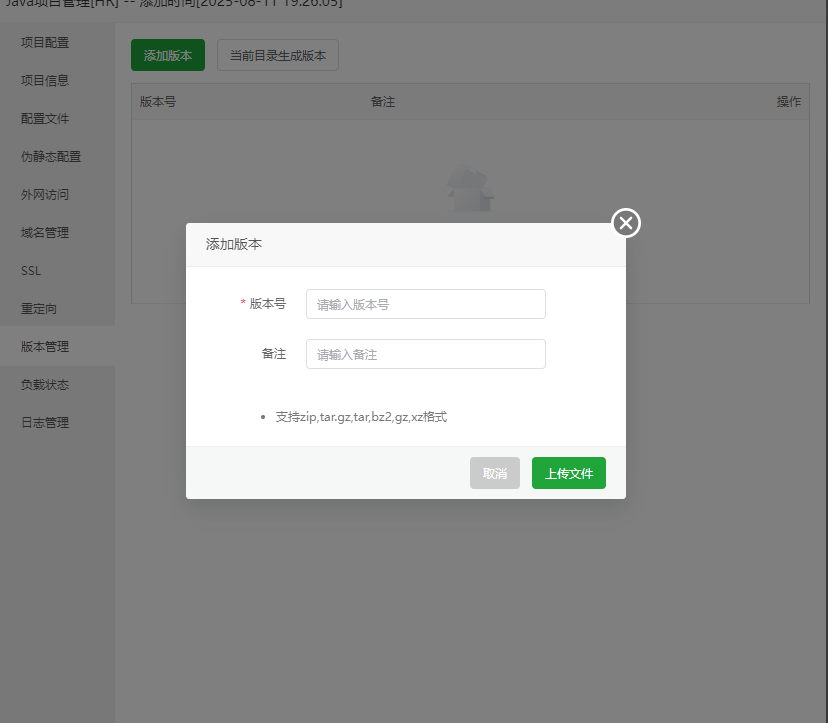Open the 项目配置 sidebar tab
The width and height of the screenshot is (828, 723).
pos(45,42)
